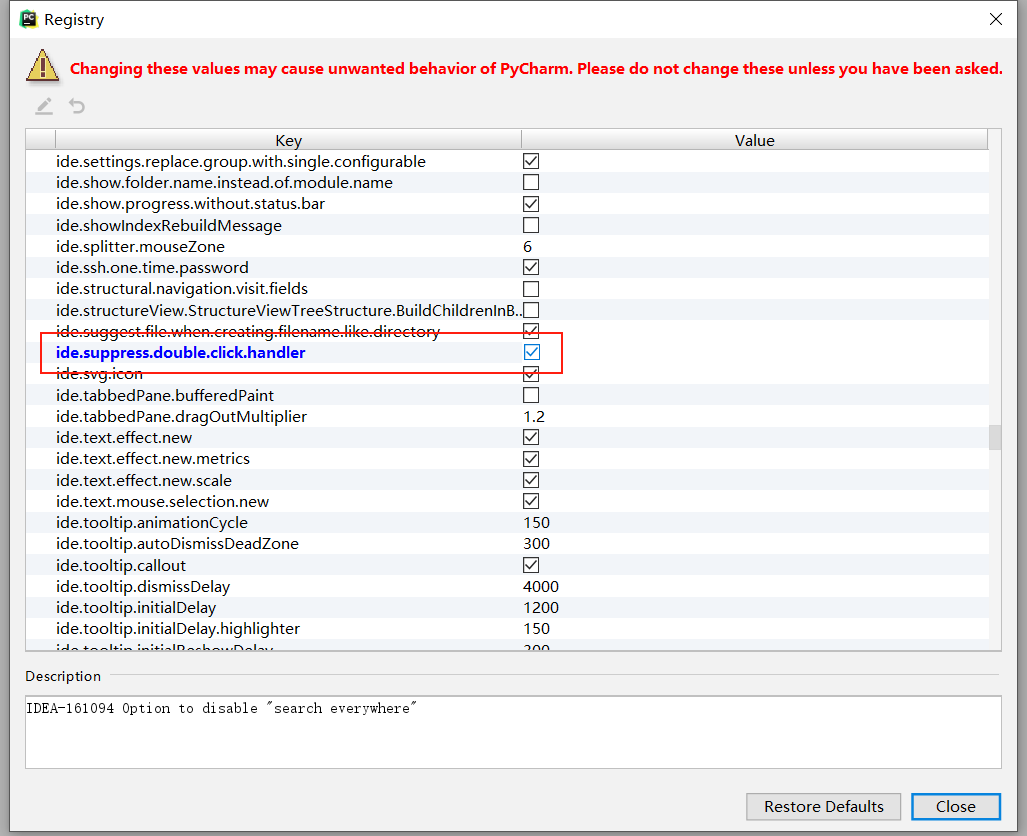Select the ide.tooltip.callout key text

[x=121, y=565]
